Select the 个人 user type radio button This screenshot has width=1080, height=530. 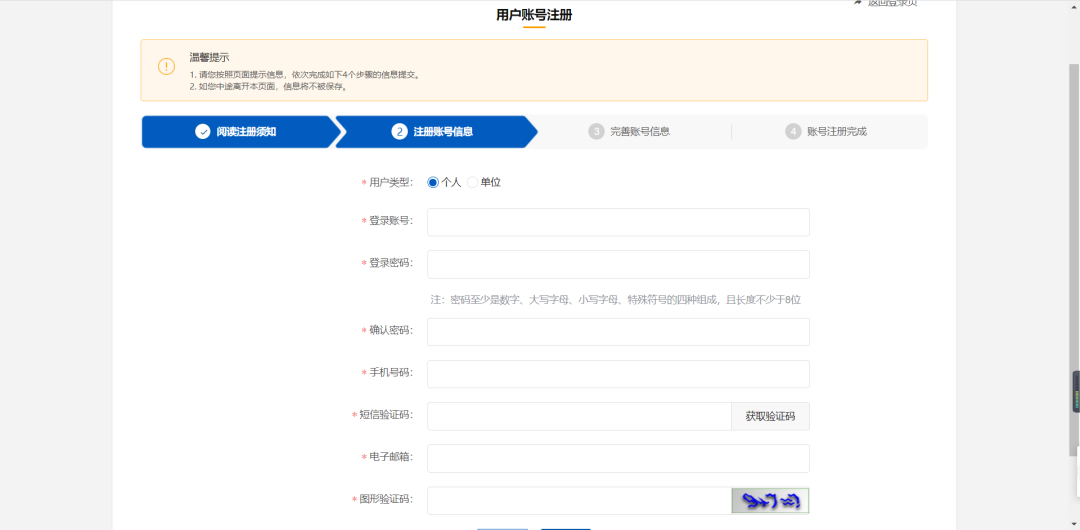pos(433,182)
